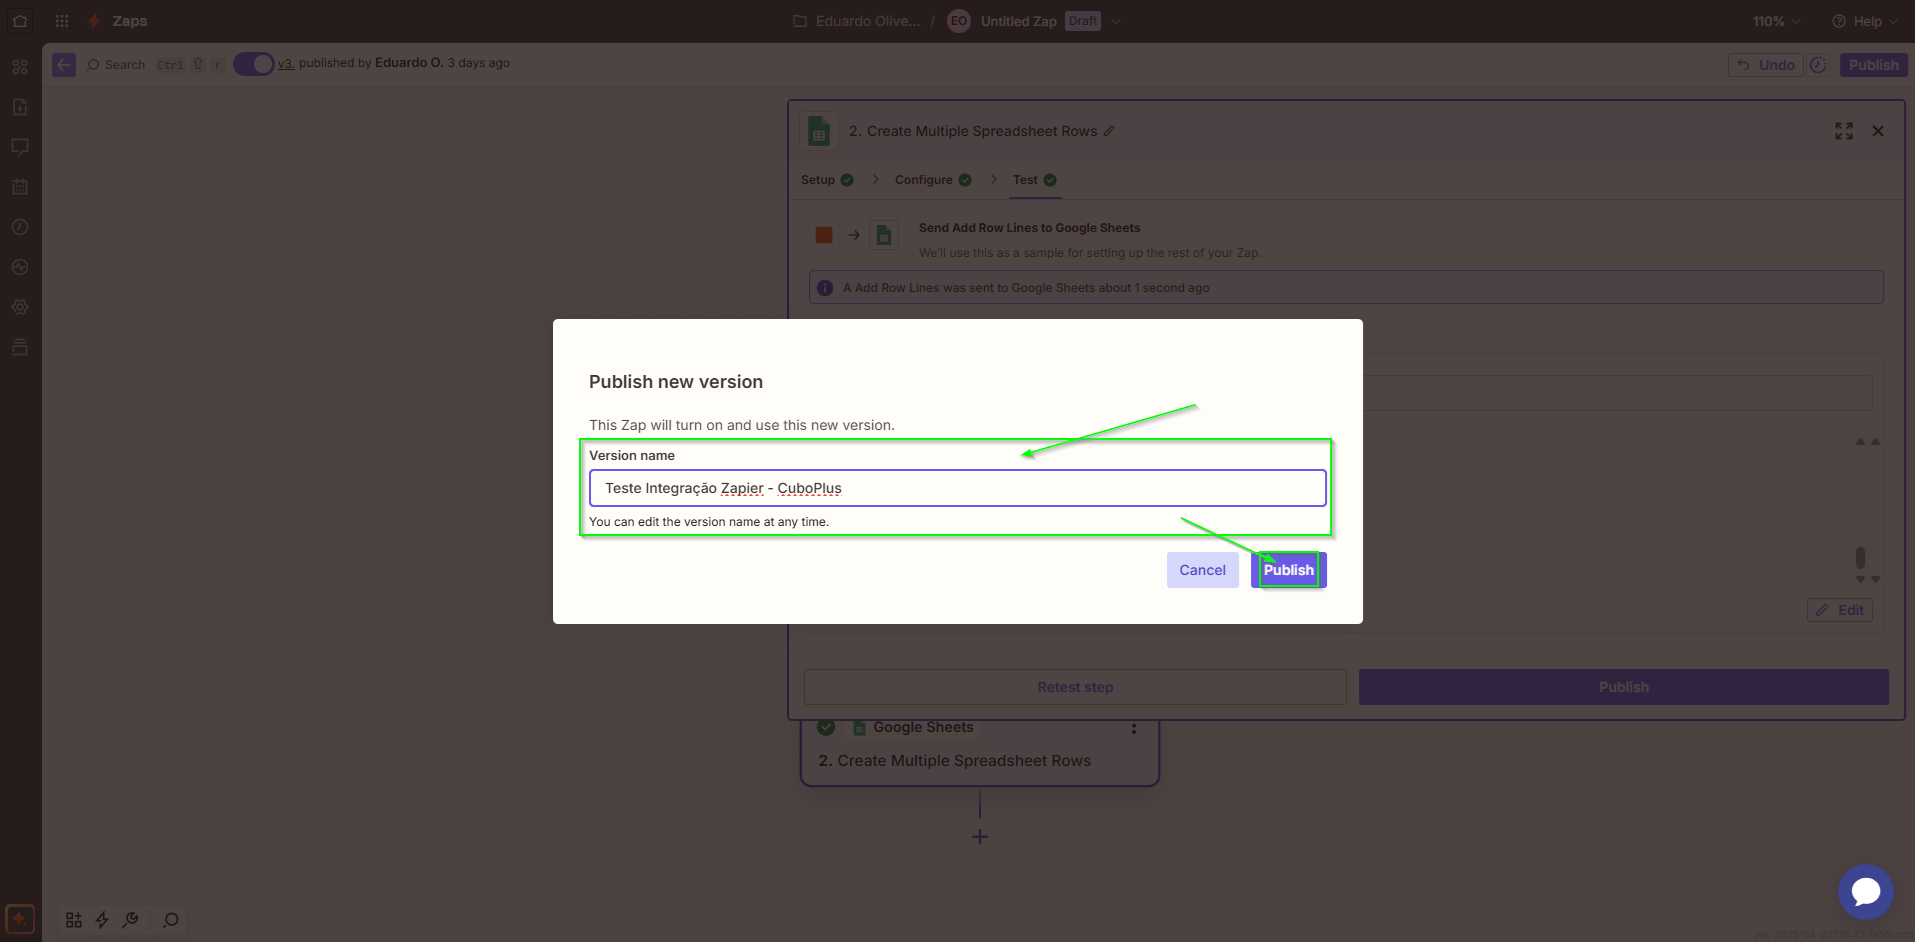Click the back arrow button
Viewport: 1915px width, 942px height.
pos(64,65)
